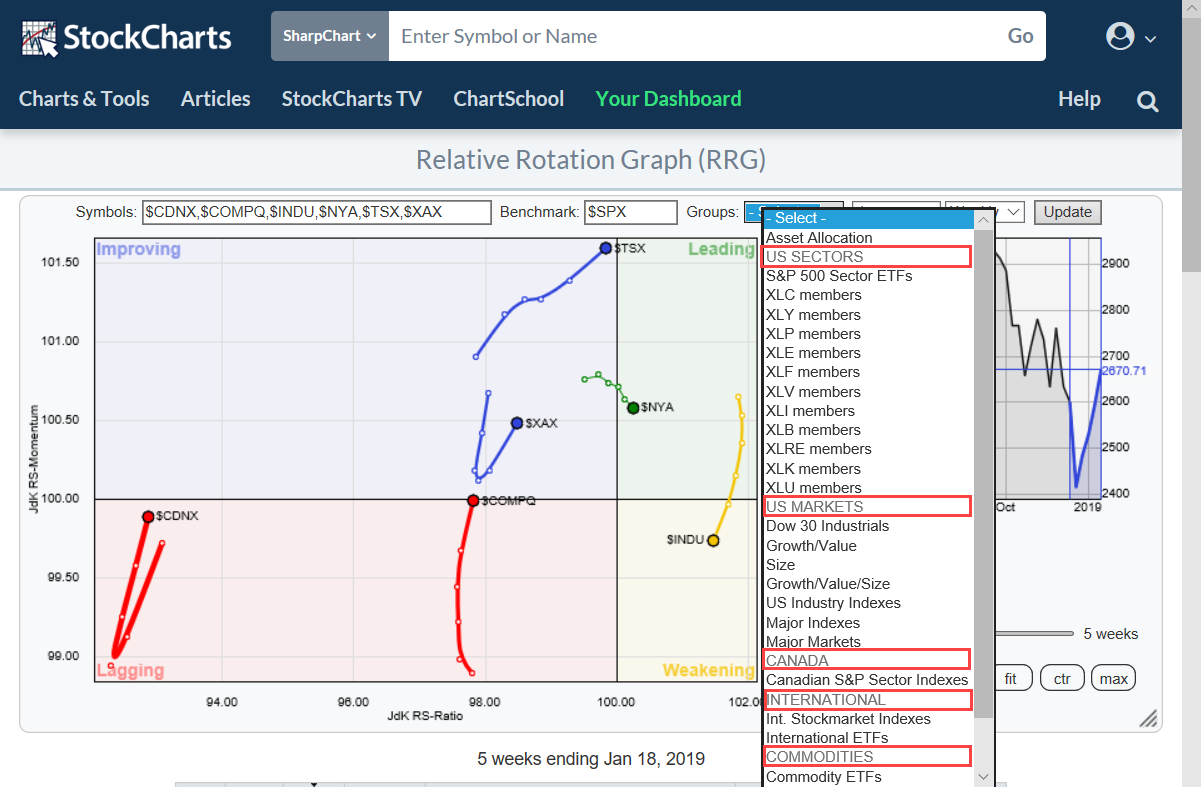Click the max button
1201x787 pixels.
pos(1113,679)
